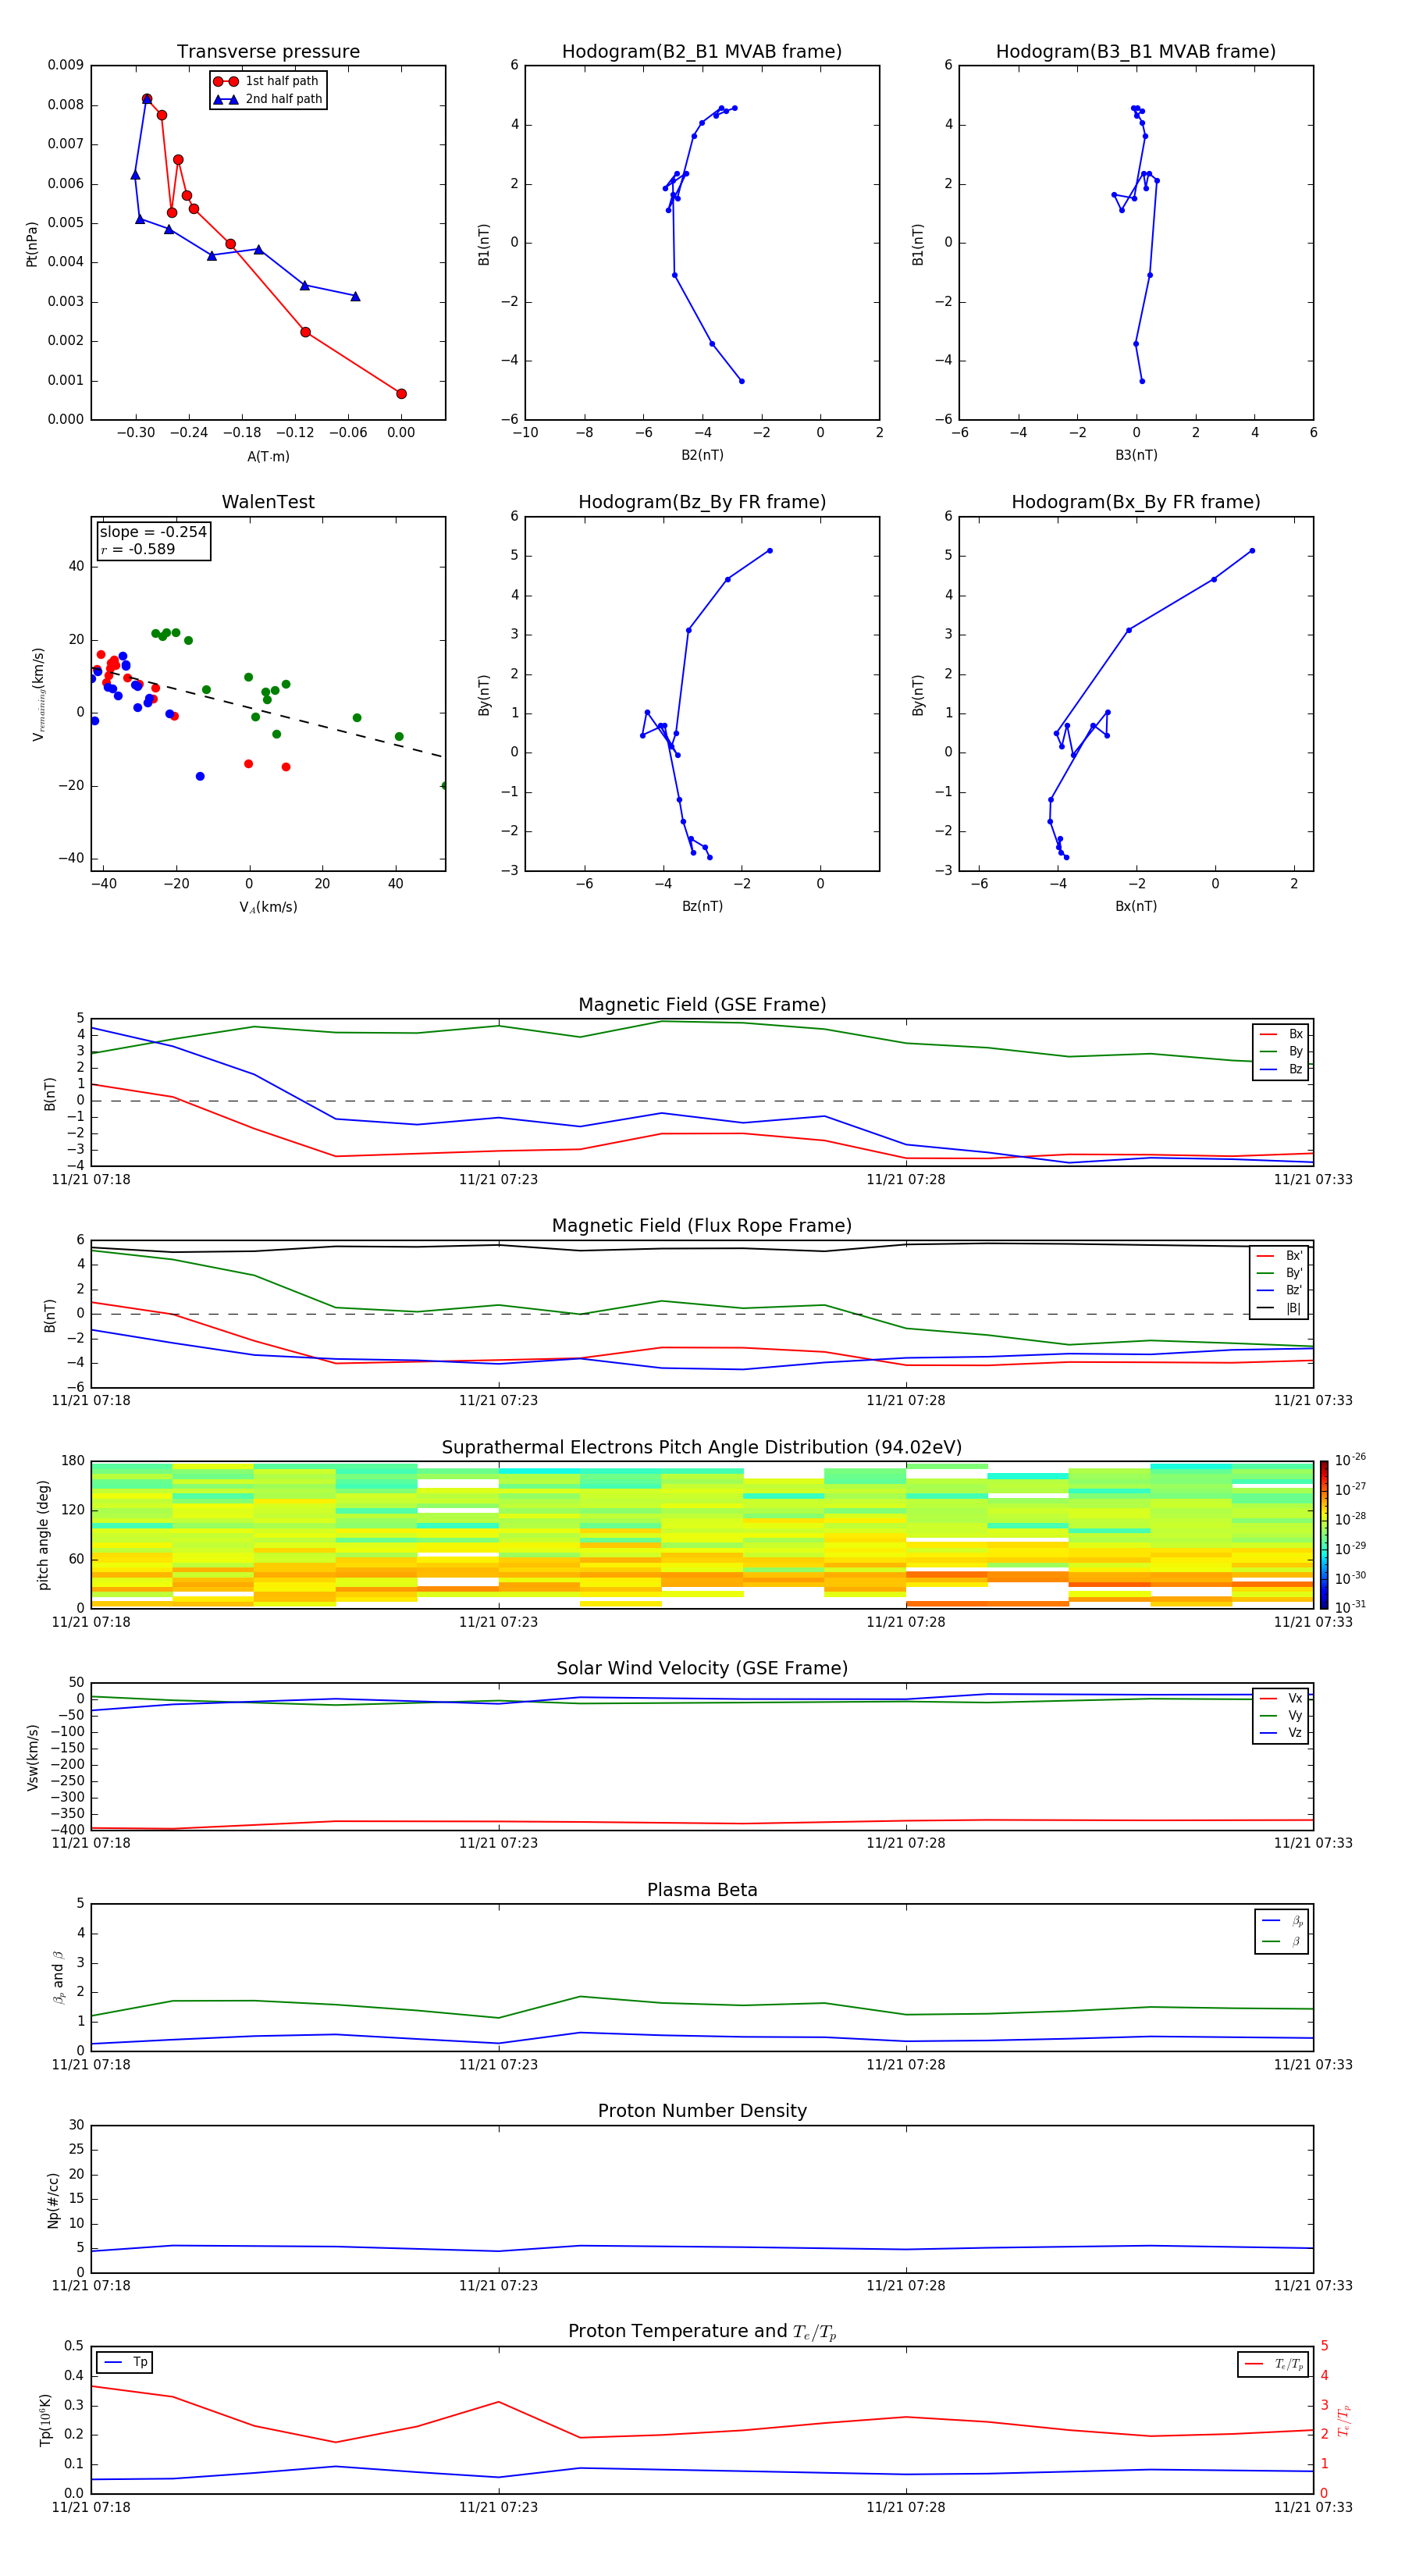Click the red point at A=0.00
This screenshot has width=1405, height=2576.
401,394
